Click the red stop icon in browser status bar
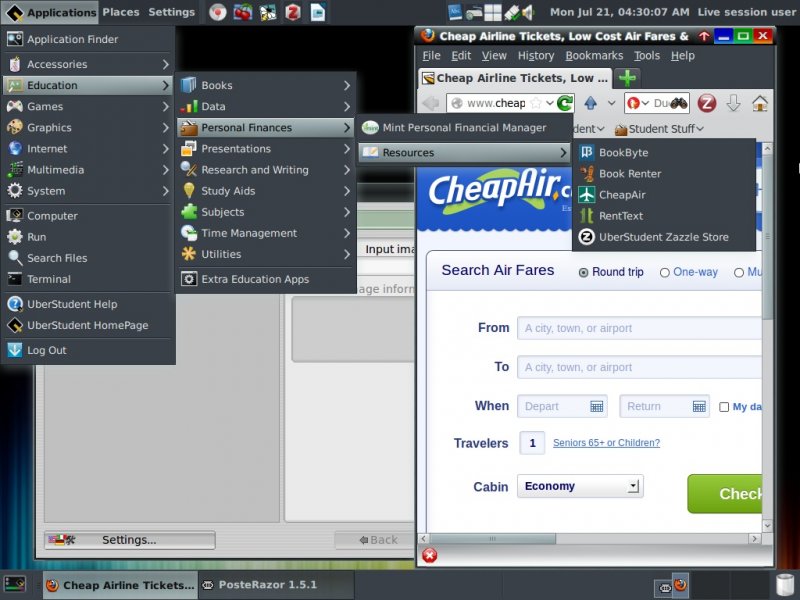 tap(430, 555)
